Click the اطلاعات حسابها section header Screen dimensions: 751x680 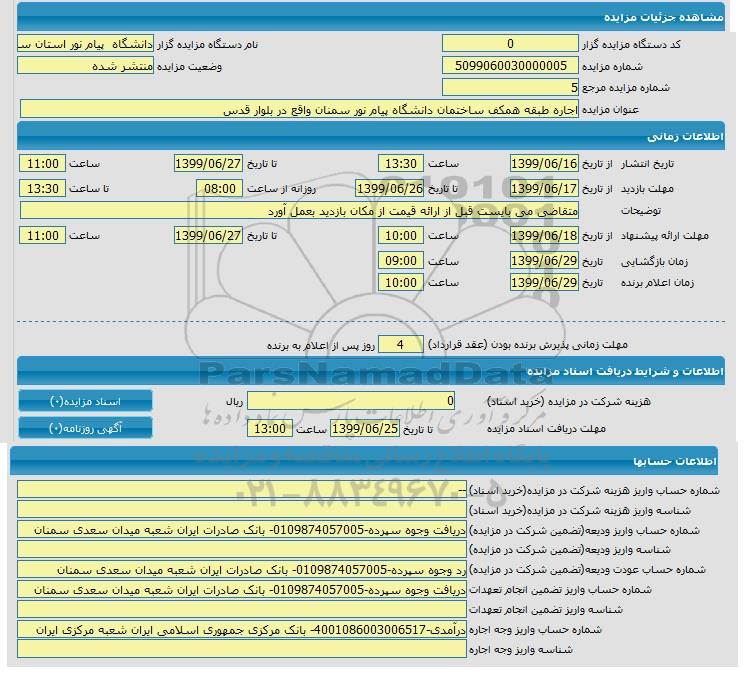(x=364, y=461)
